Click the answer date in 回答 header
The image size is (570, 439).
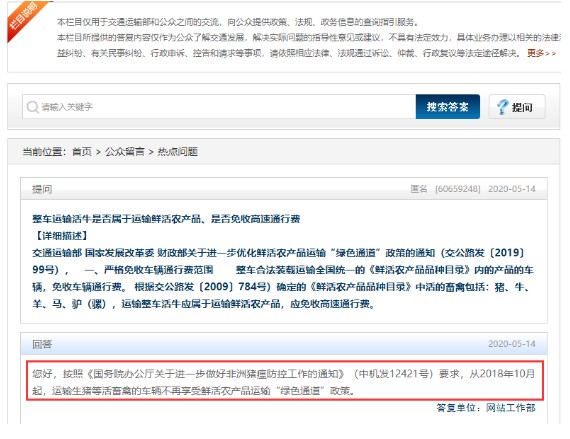511,344
